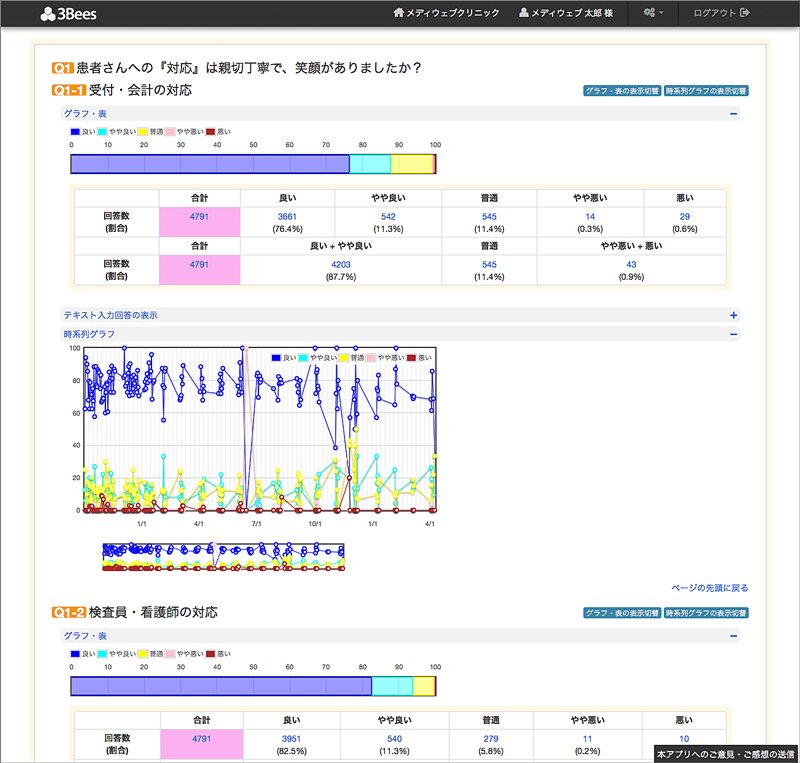Screen dimensions: 800x763
Task: Collapse the 時系列グラフ section
Action: click(400, 334)
